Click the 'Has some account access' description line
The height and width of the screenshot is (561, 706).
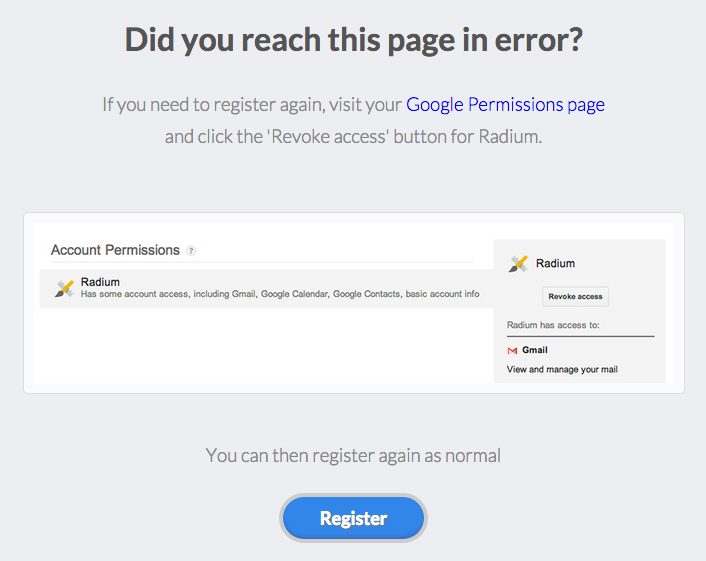coord(280,294)
